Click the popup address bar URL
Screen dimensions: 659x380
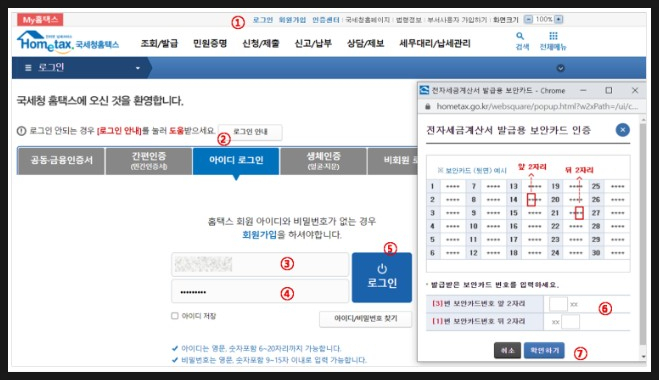(537, 106)
